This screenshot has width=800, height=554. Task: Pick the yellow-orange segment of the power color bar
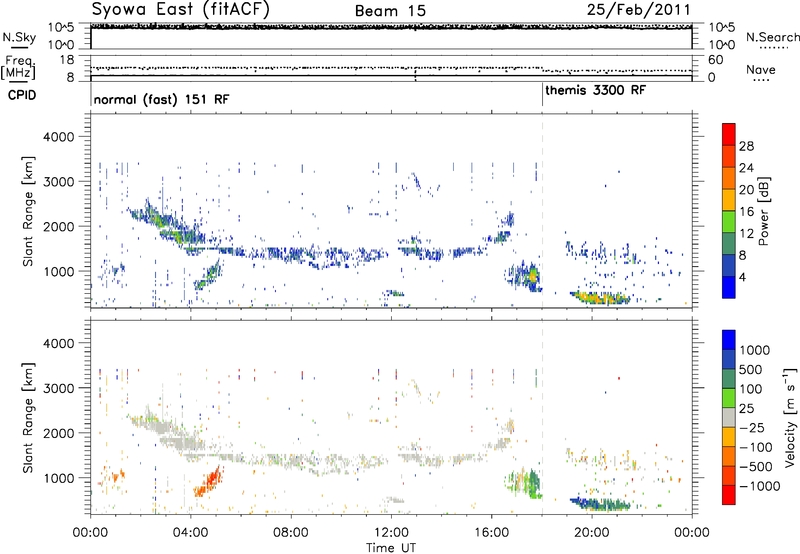click(729, 199)
